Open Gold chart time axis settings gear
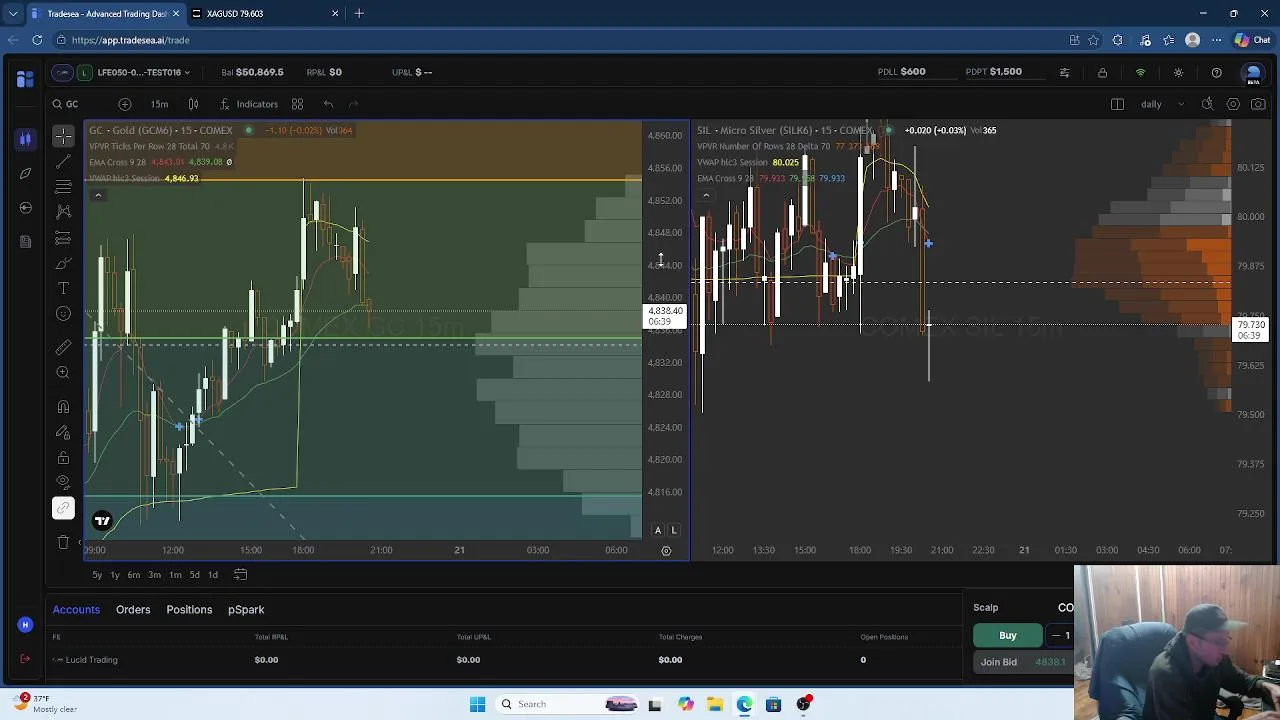The height and width of the screenshot is (720, 1280). [666, 550]
